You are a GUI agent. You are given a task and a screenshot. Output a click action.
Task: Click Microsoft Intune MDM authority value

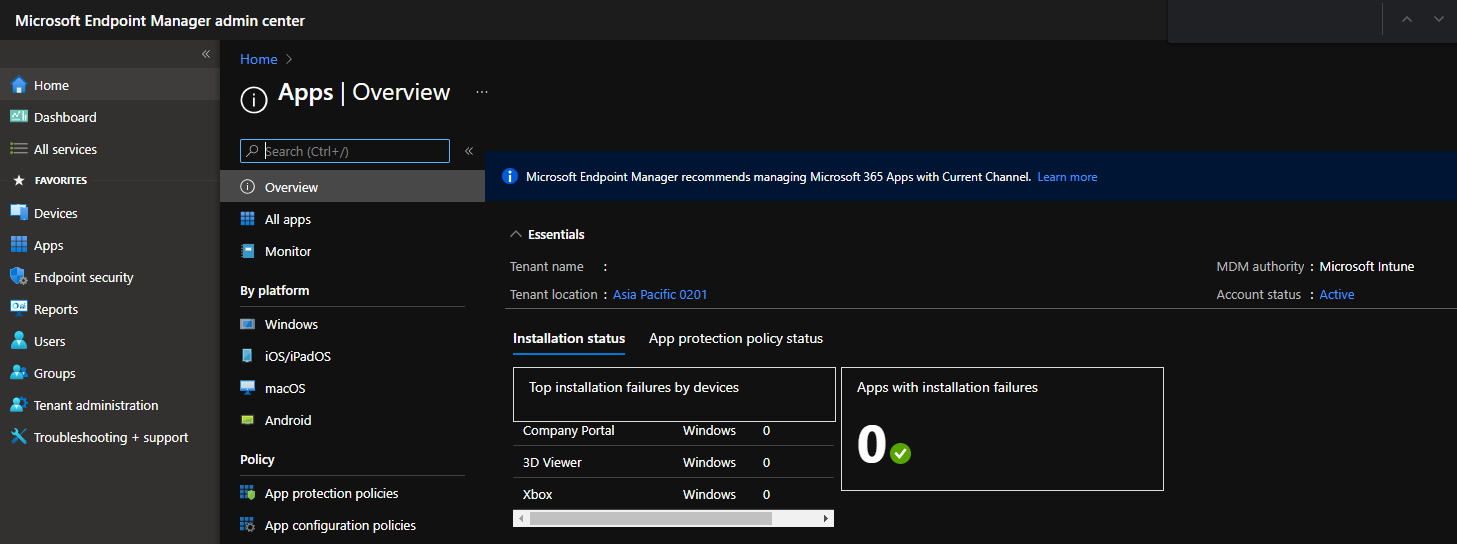1367,266
